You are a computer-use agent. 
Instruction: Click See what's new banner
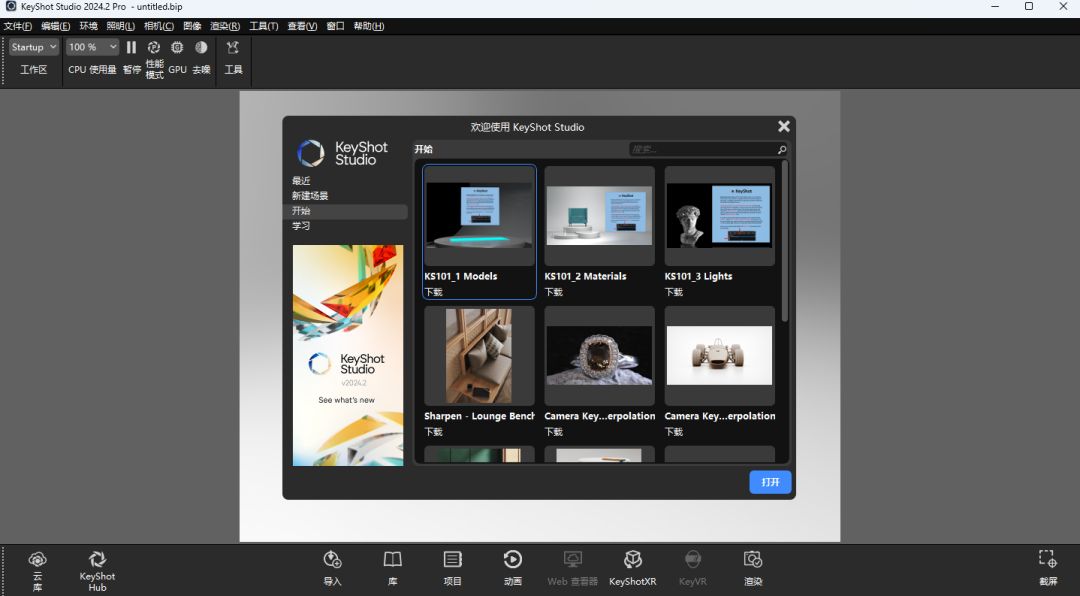point(348,356)
